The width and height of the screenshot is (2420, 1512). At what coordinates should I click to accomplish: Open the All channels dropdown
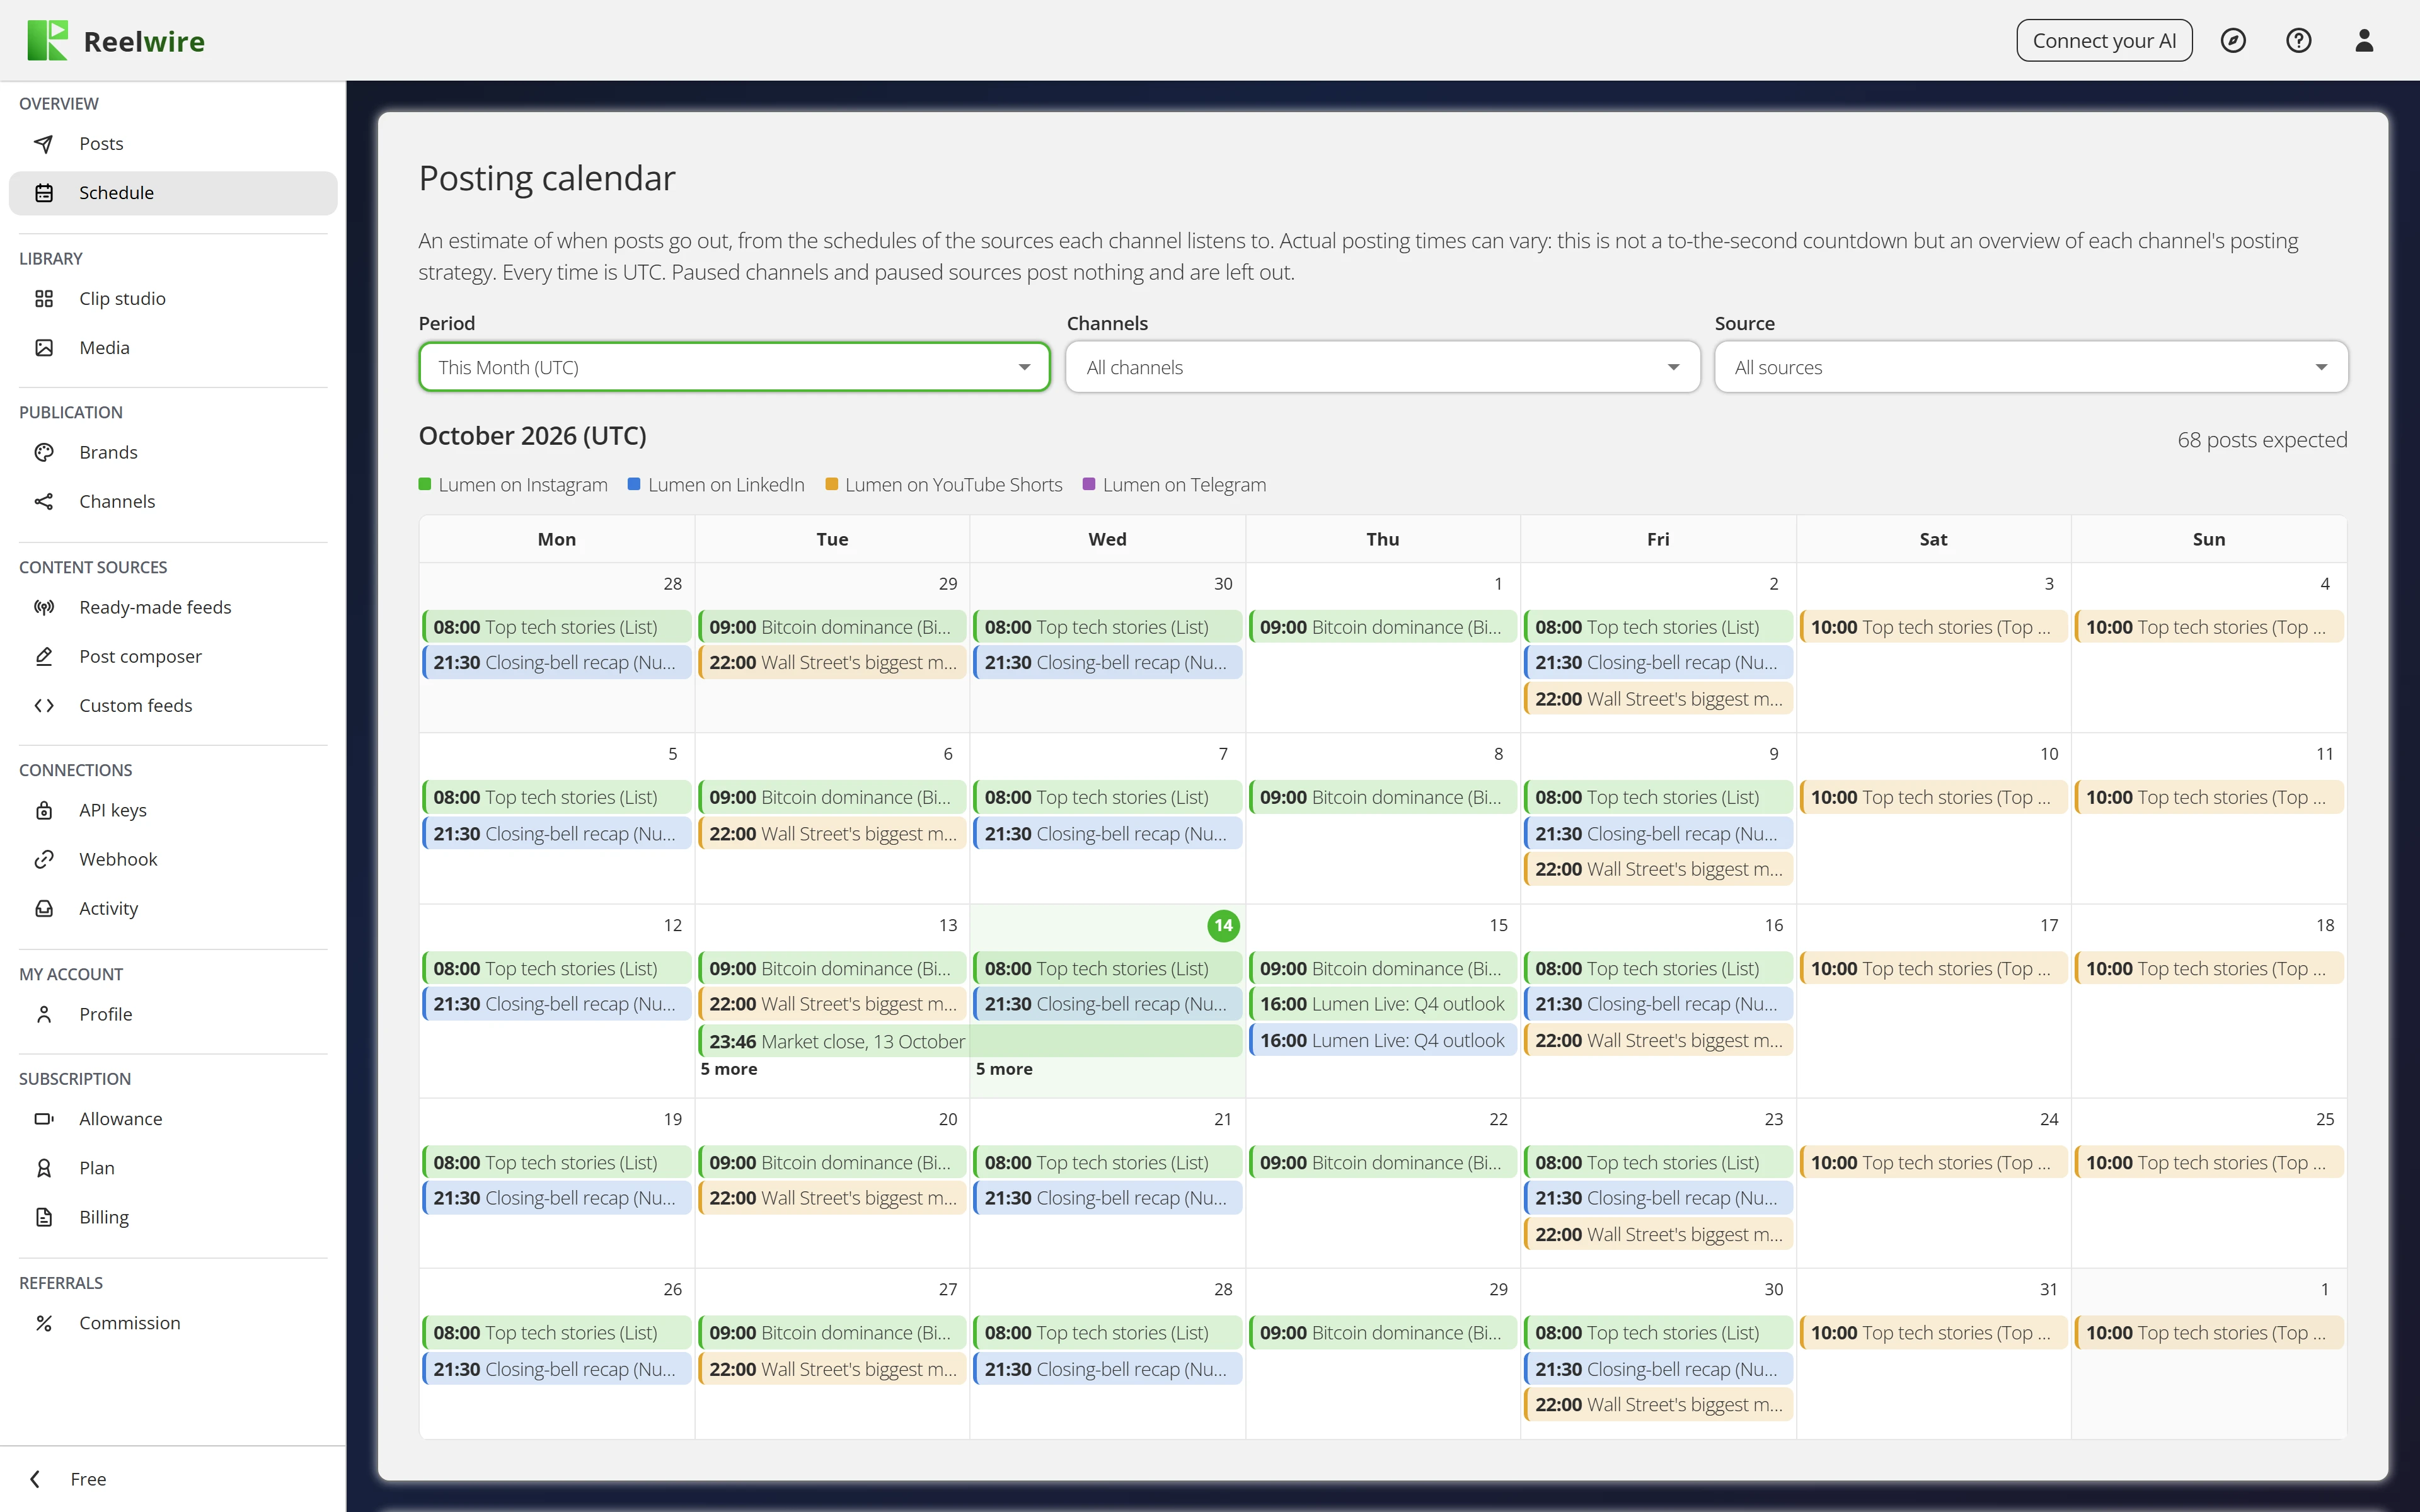pyautogui.click(x=1382, y=368)
